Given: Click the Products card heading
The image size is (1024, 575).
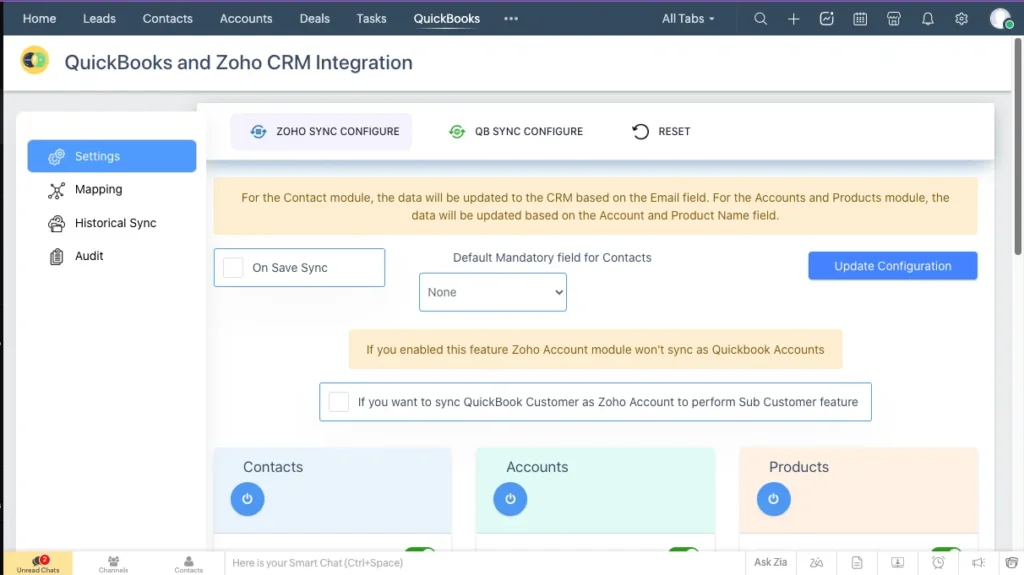Looking at the screenshot, I should [799, 467].
